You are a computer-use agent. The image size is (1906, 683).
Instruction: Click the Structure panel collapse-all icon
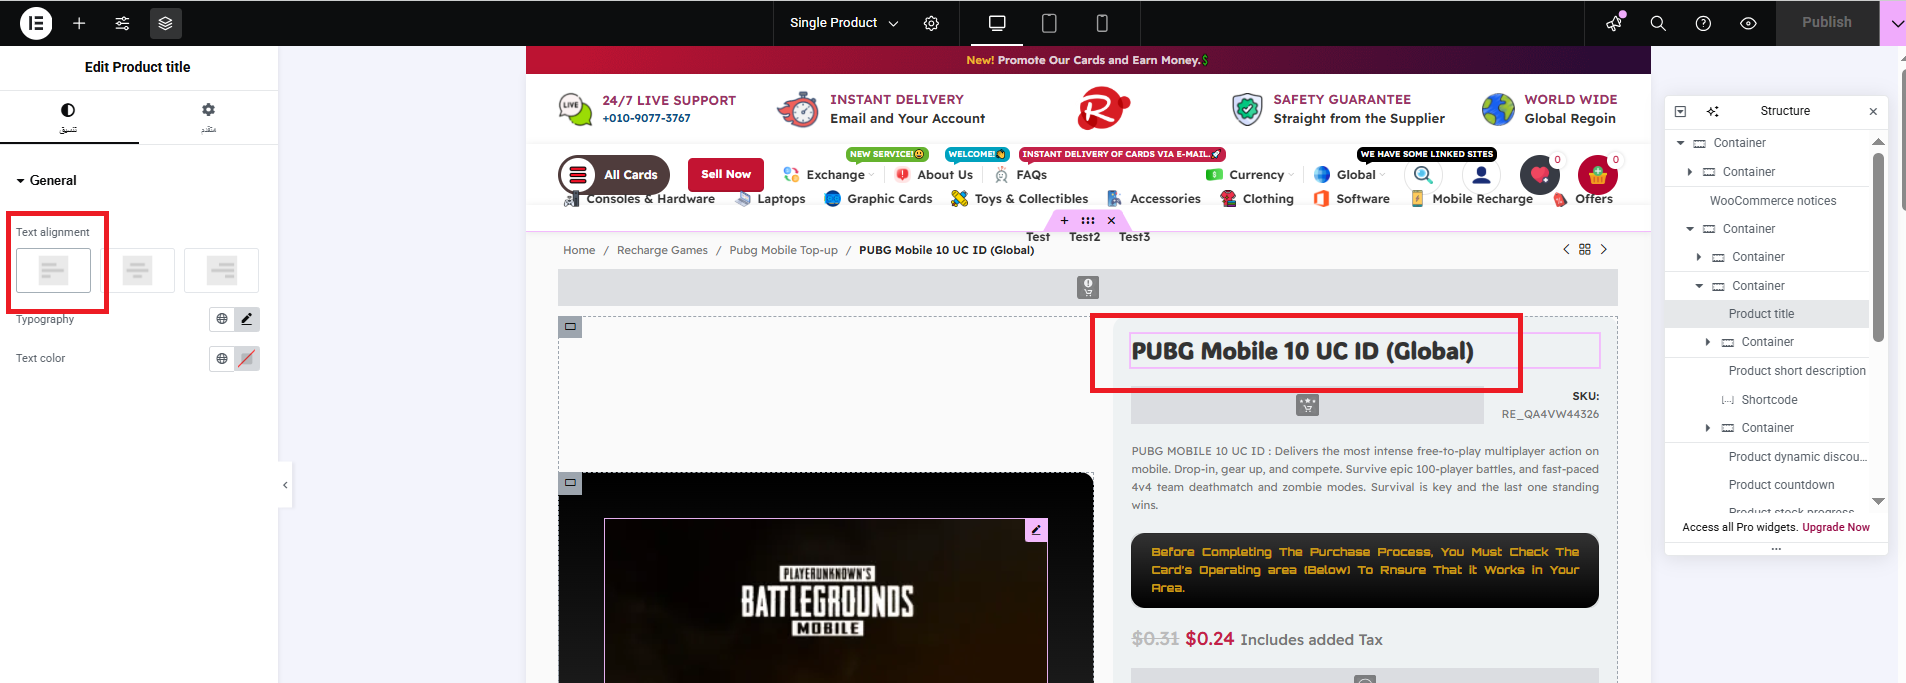click(1680, 111)
